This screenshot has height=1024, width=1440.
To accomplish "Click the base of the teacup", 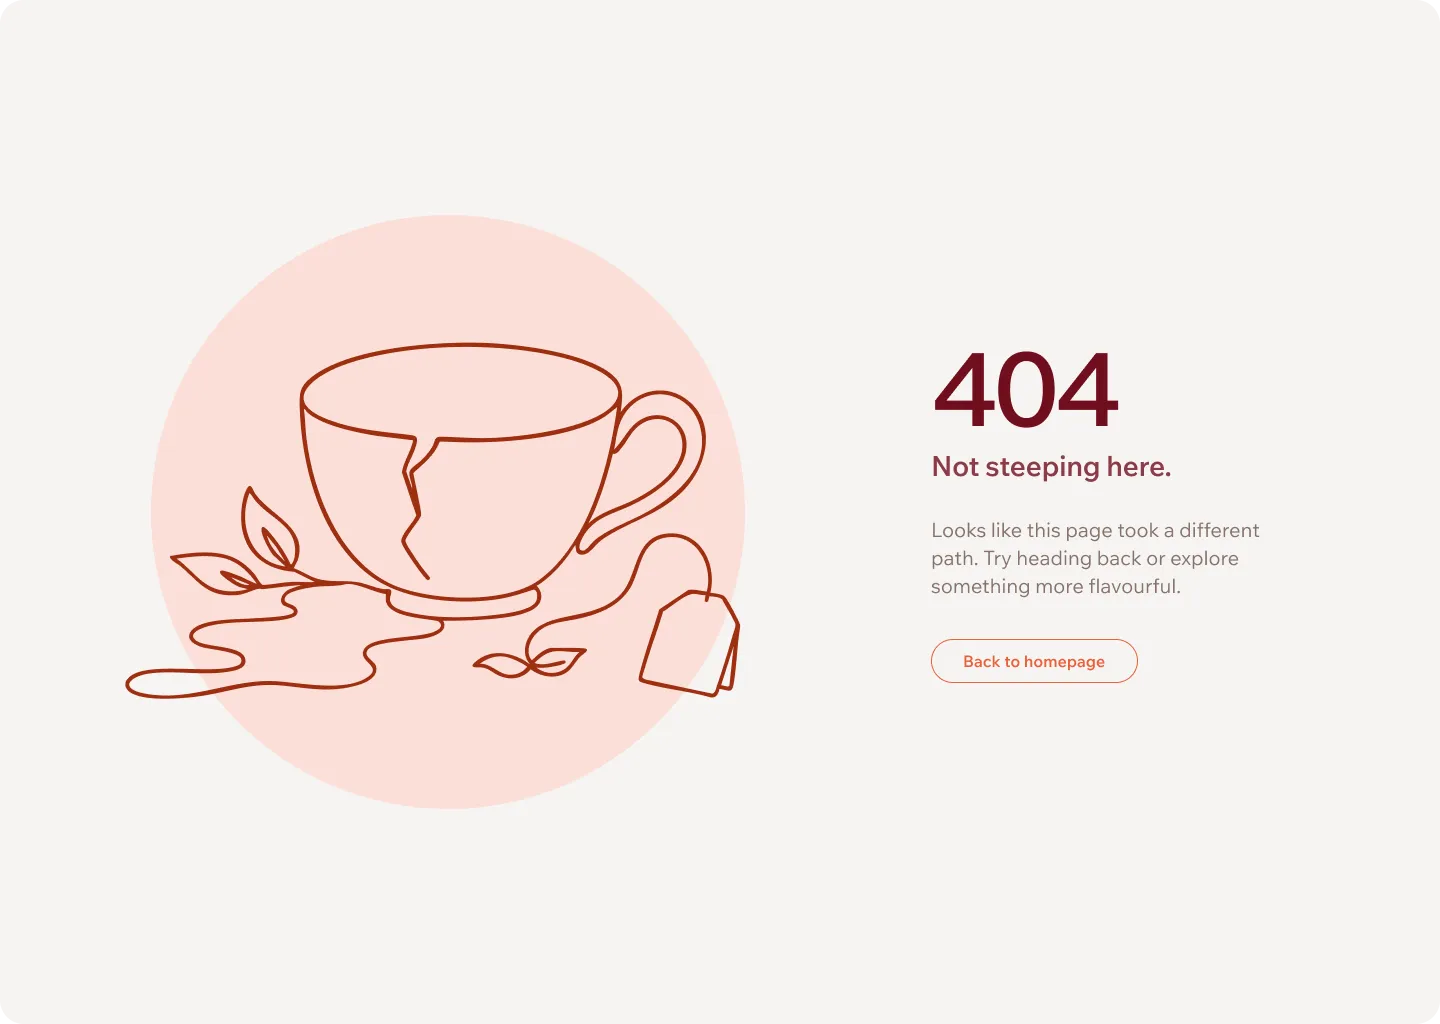I will click(464, 603).
